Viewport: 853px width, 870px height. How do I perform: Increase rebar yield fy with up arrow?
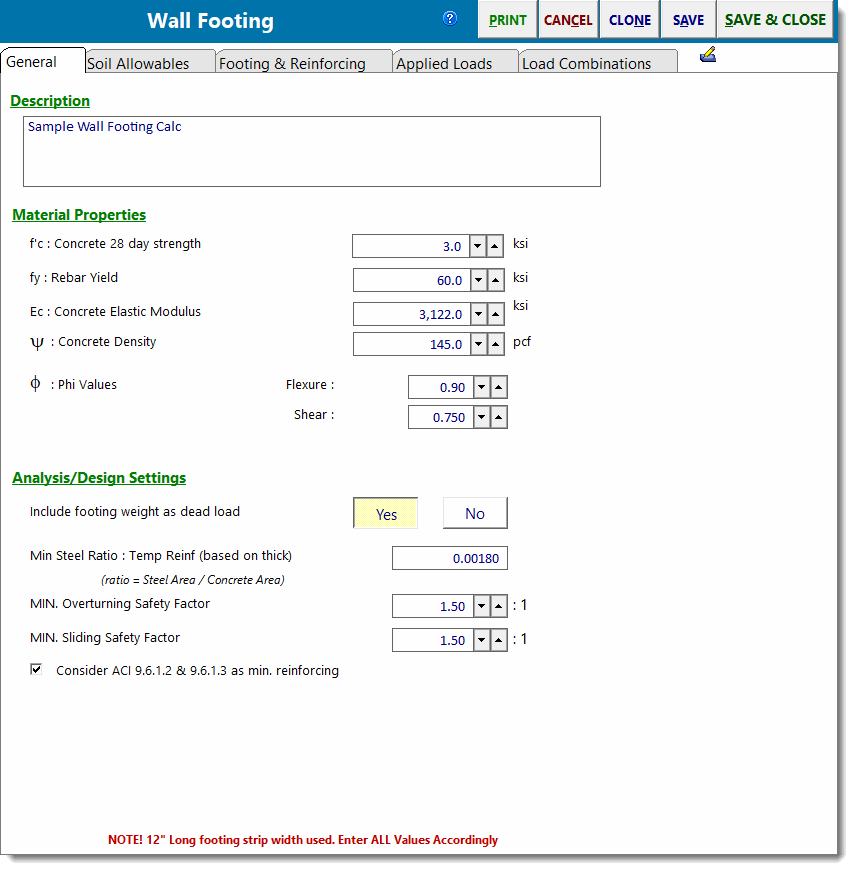(496, 280)
